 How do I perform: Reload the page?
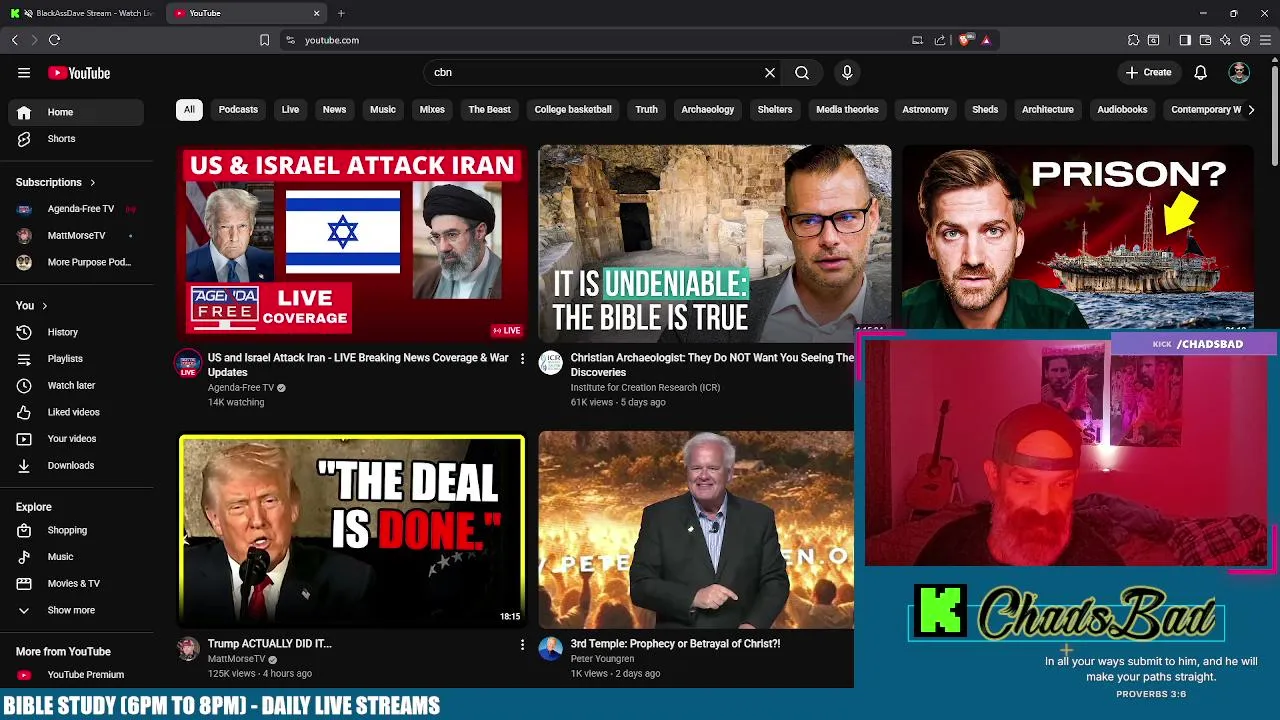(x=54, y=40)
